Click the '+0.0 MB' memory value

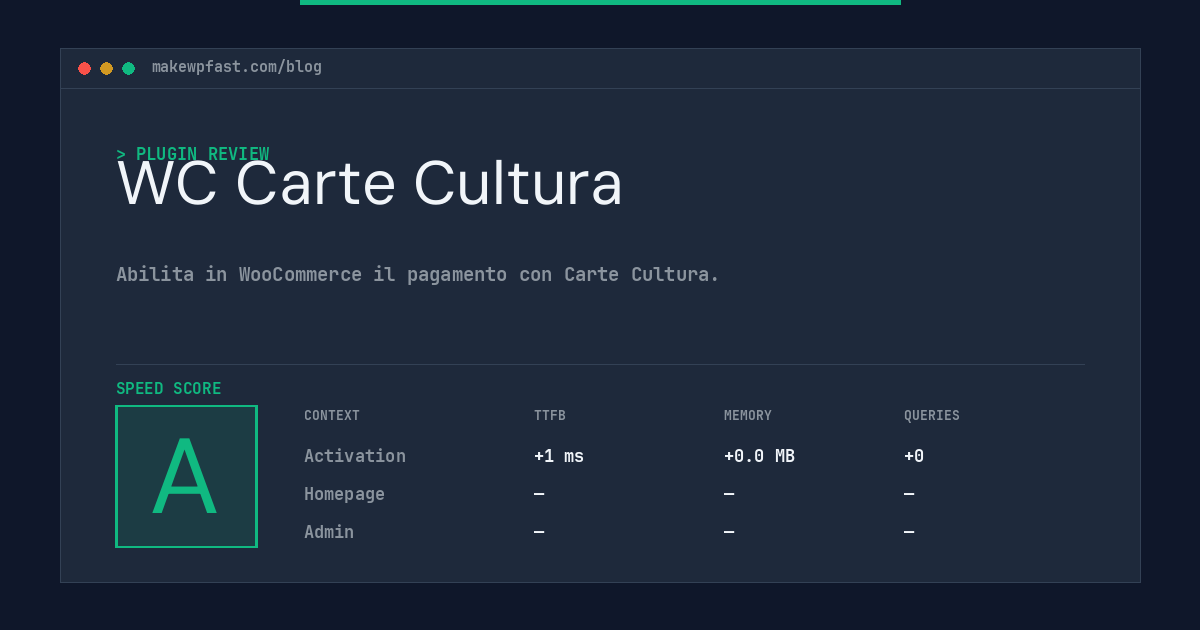point(759,456)
